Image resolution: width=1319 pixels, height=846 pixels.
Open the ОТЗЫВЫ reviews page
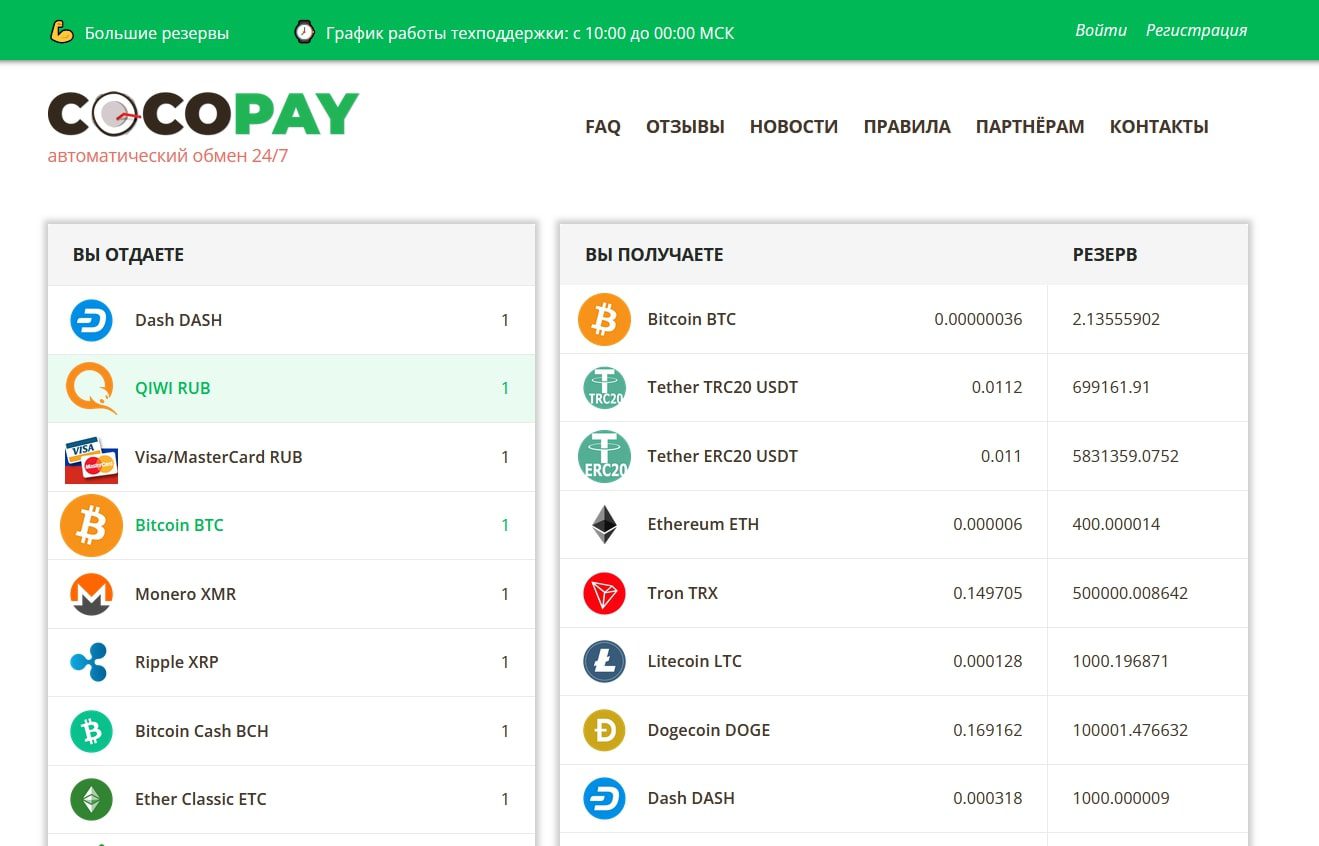coord(685,127)
